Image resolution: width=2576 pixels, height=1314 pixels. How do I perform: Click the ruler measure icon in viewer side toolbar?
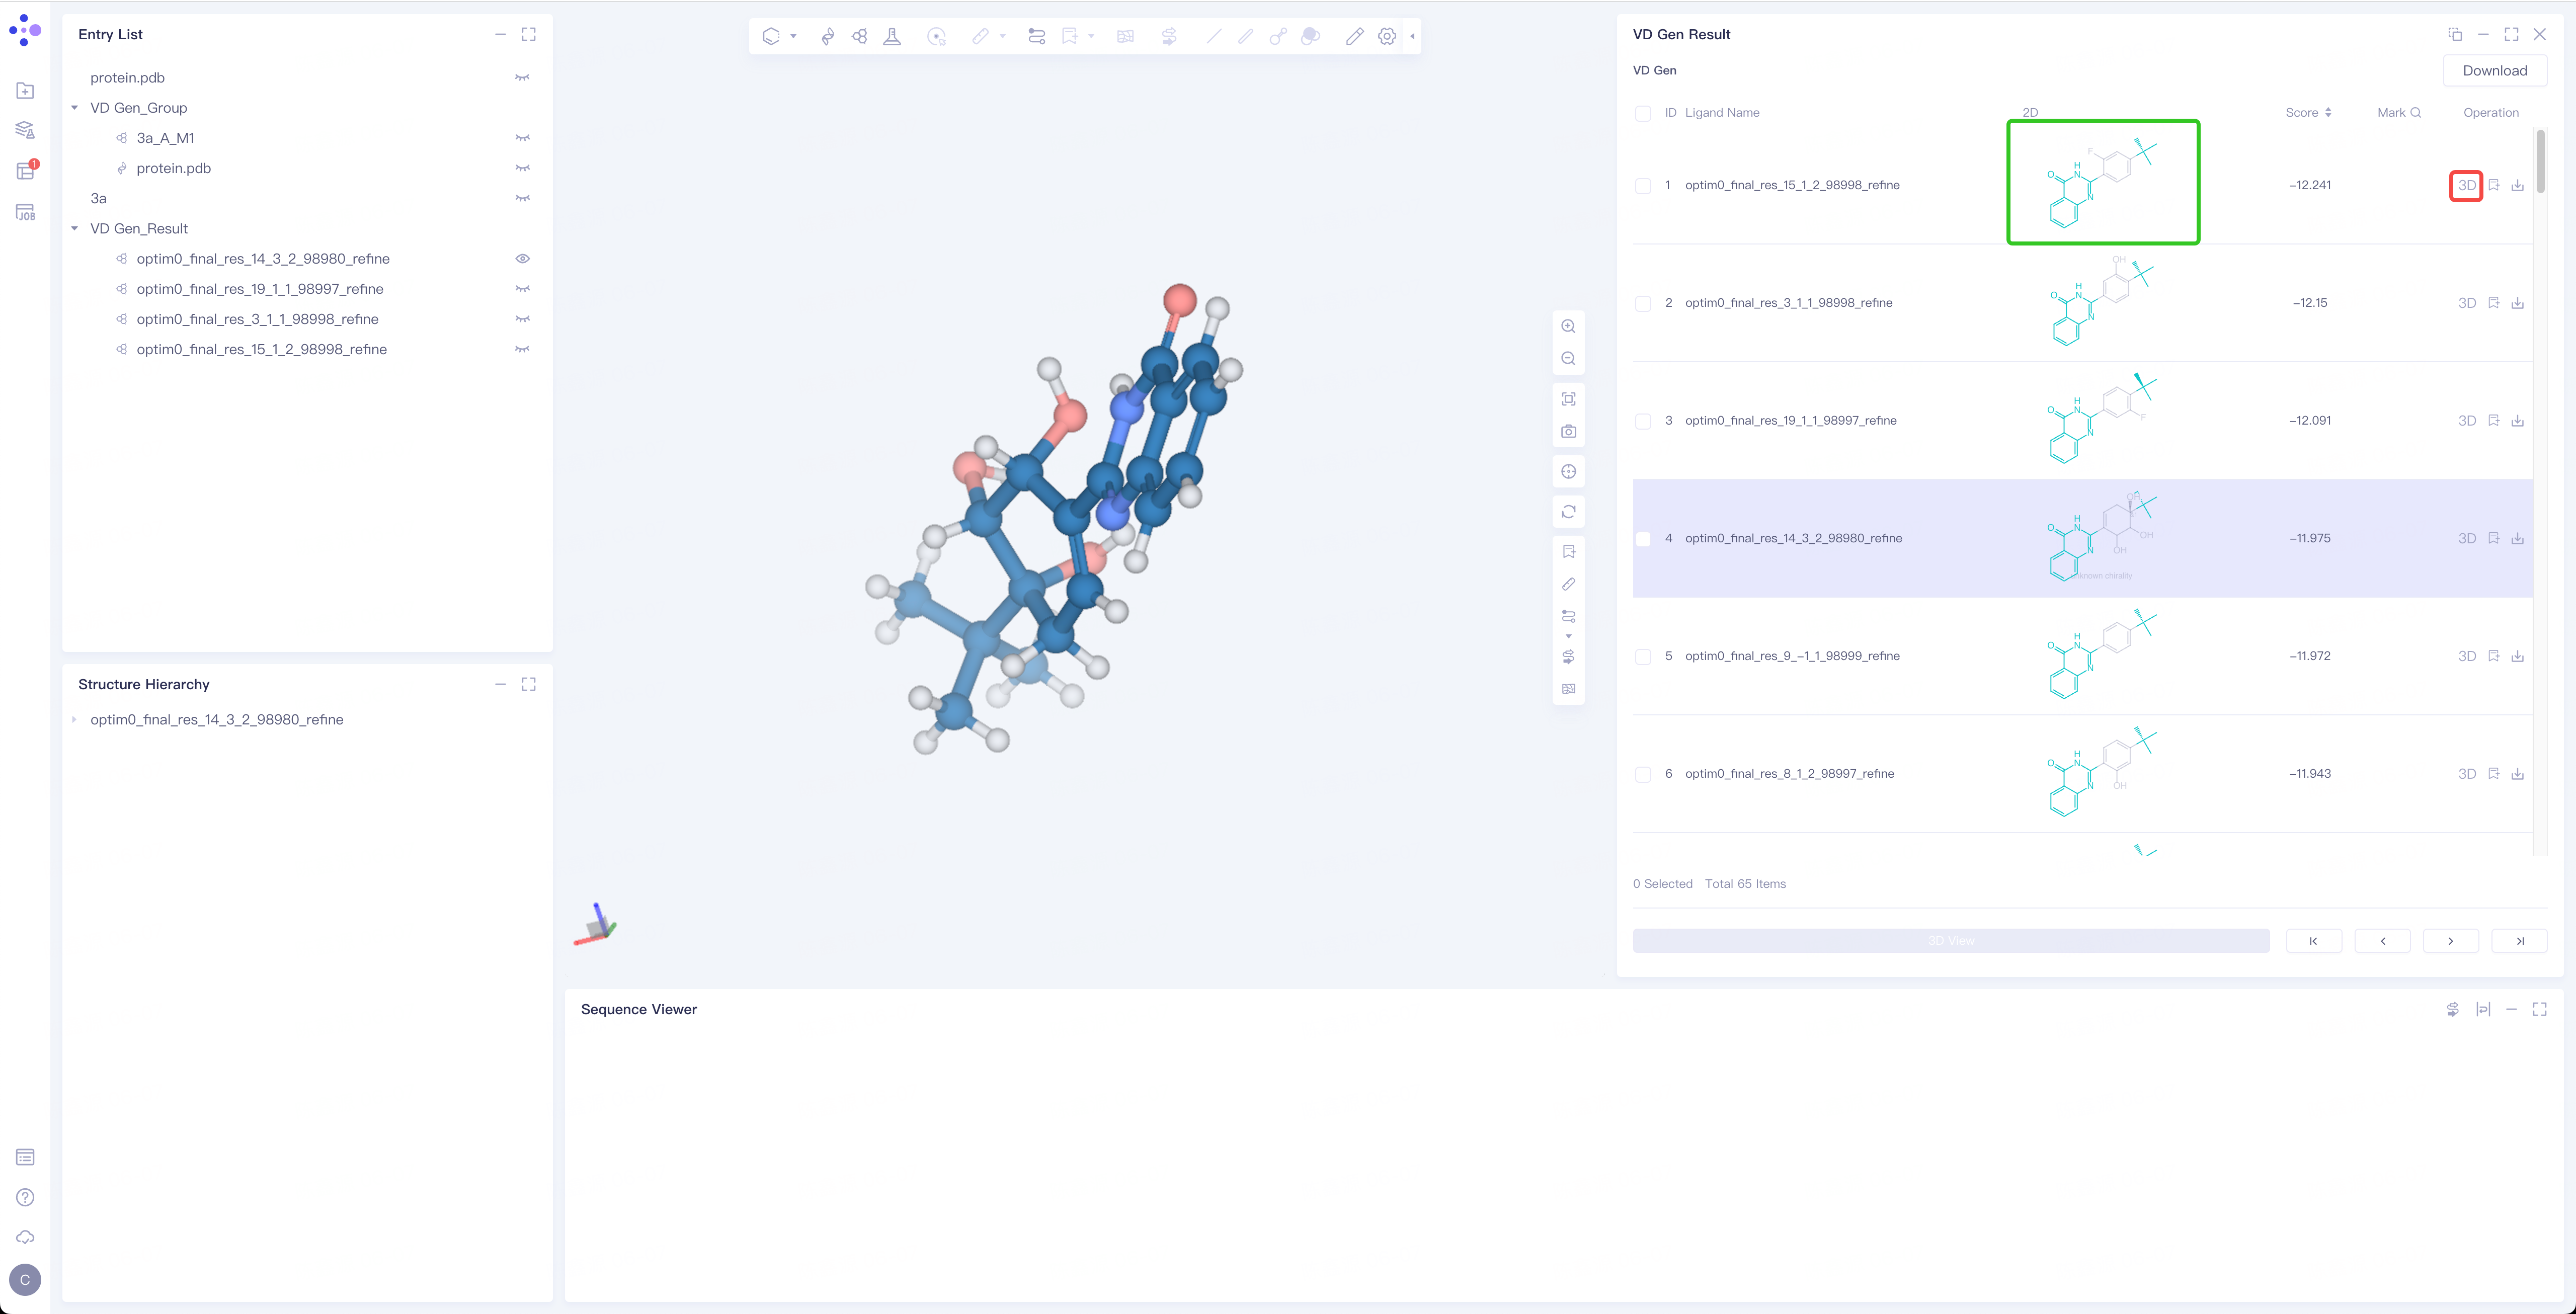1568,584
